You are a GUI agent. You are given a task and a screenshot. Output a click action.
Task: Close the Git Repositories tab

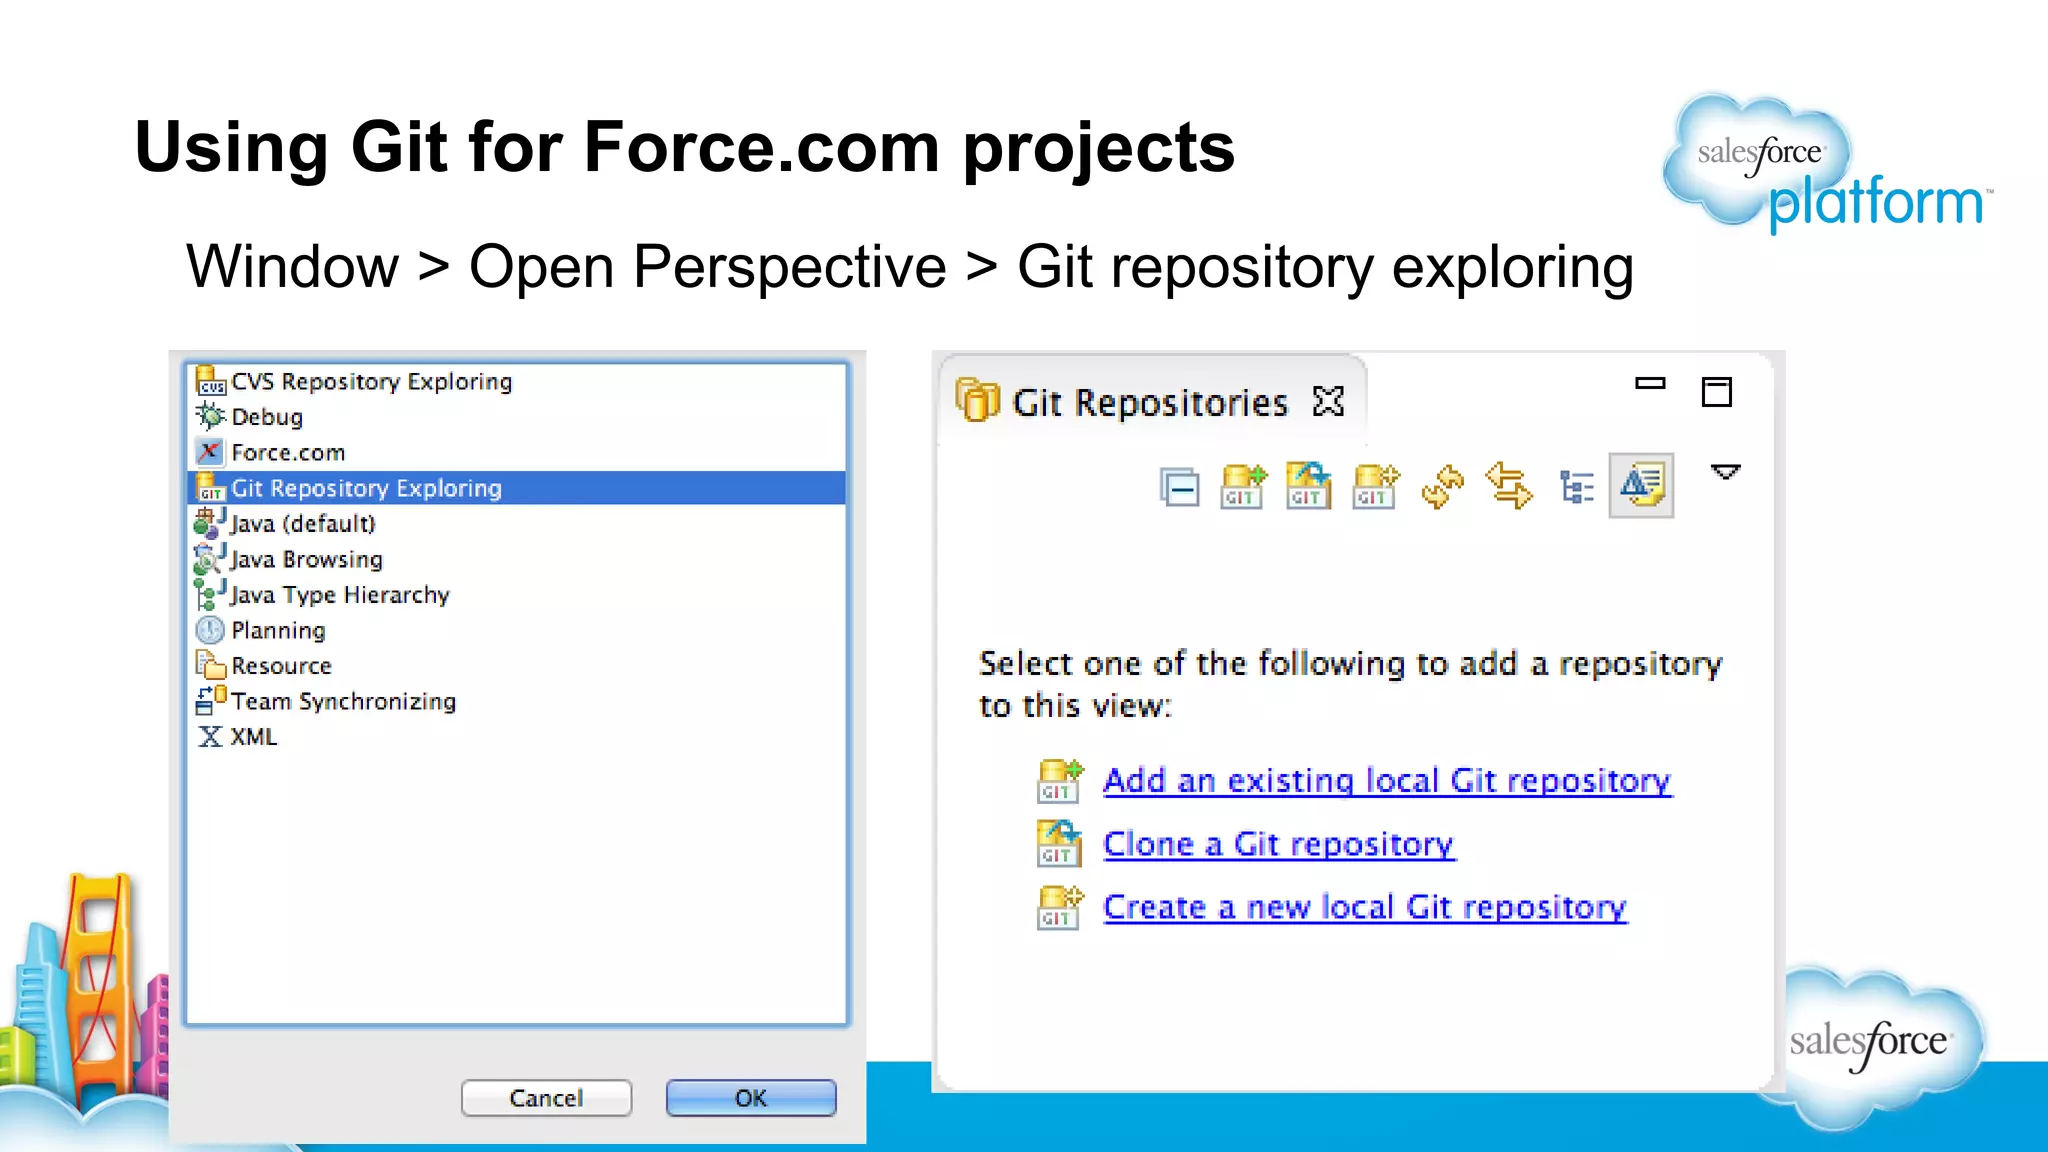coord(1328,401)
